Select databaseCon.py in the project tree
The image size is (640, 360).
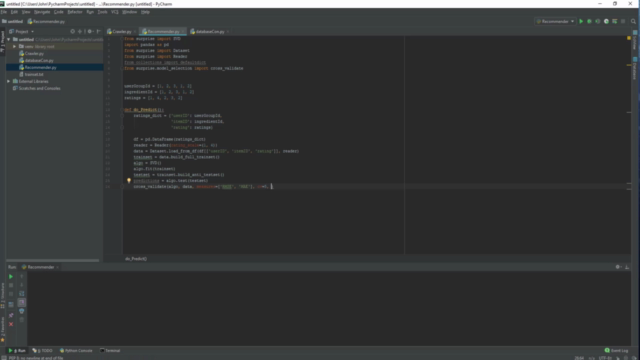[39, 60]
